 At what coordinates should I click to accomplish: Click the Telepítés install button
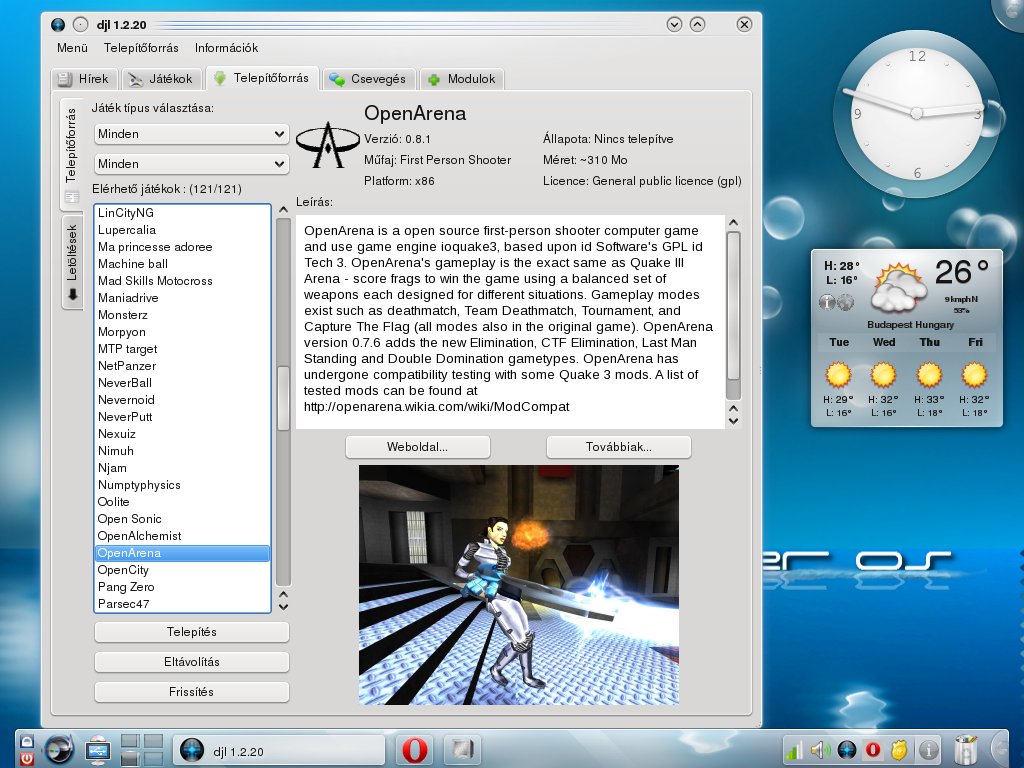coord(191,632)
